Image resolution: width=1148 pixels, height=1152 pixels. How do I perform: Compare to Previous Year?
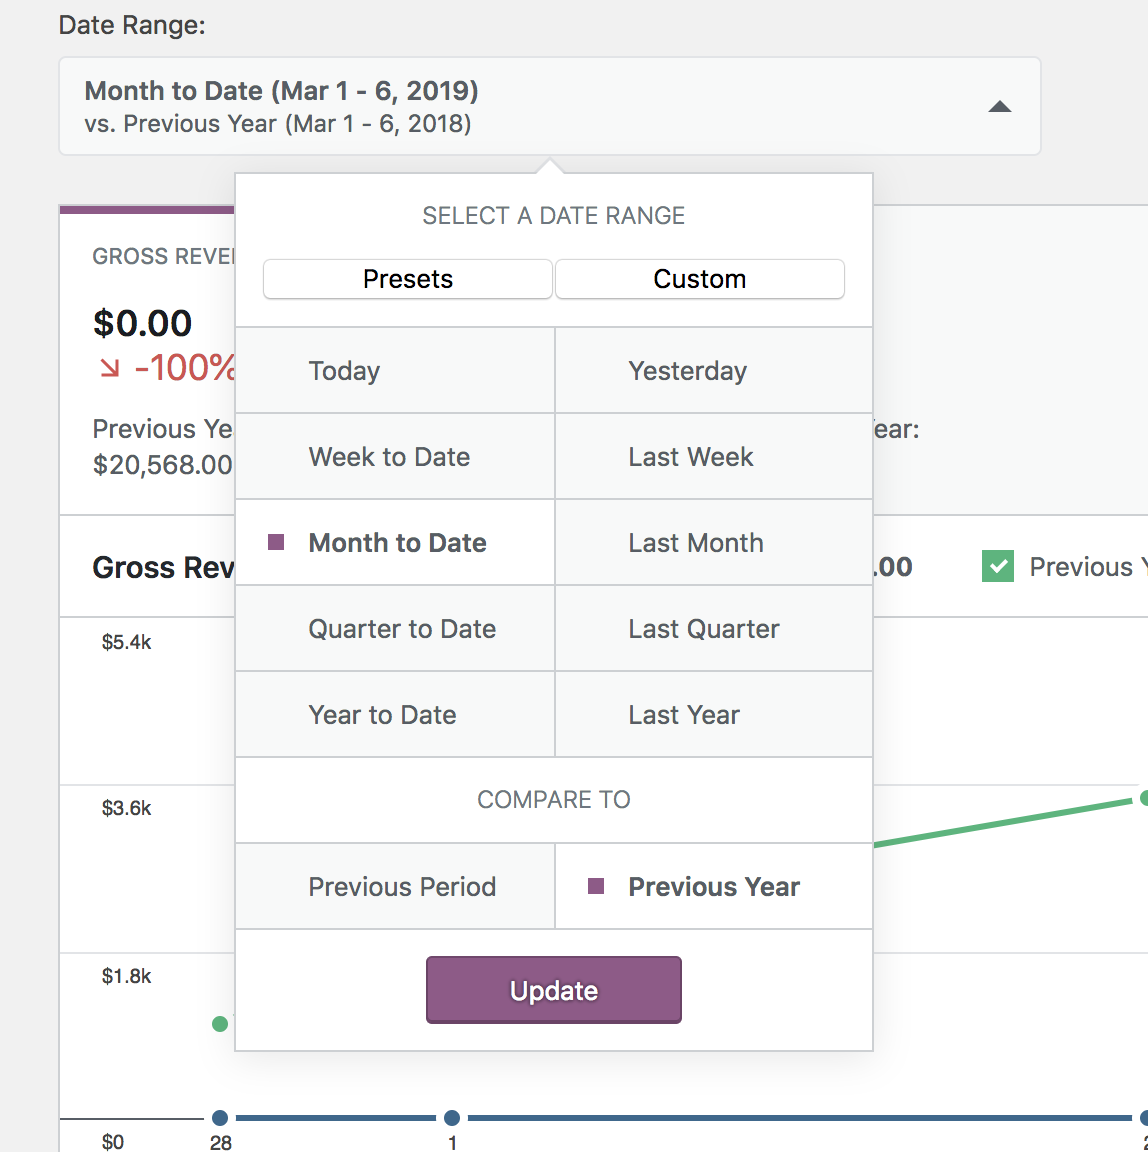[x=714, y=886]
